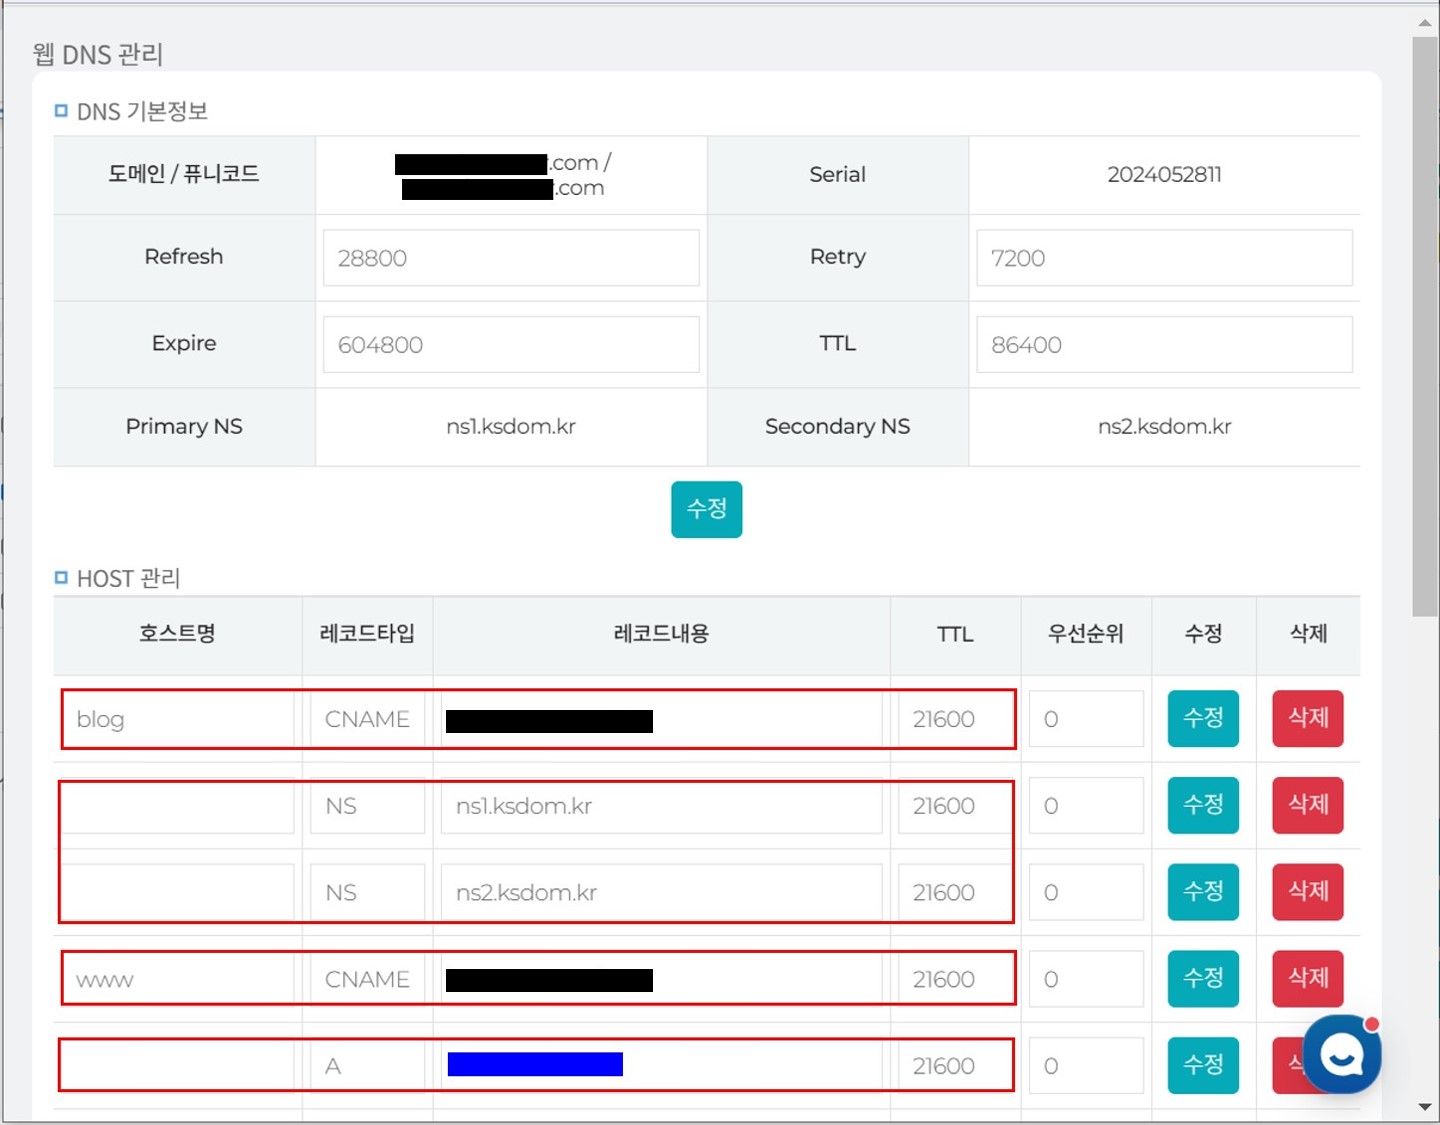
Task: Click Secondary NS value ns2.ksdom.kr
Action: pos(1164,426)
